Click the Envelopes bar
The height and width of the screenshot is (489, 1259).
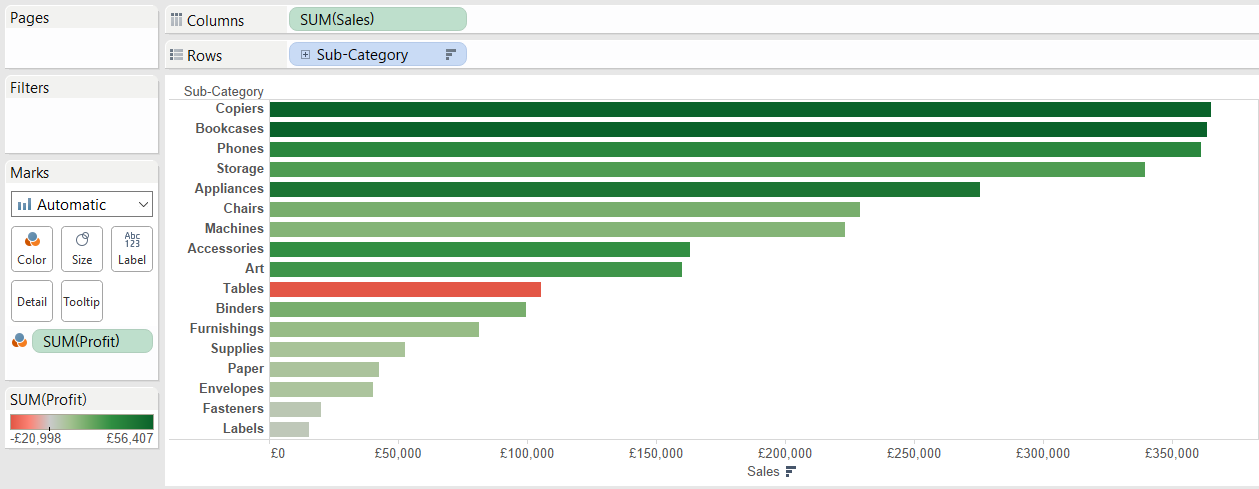pyautogui.click(x=321, y=389)
